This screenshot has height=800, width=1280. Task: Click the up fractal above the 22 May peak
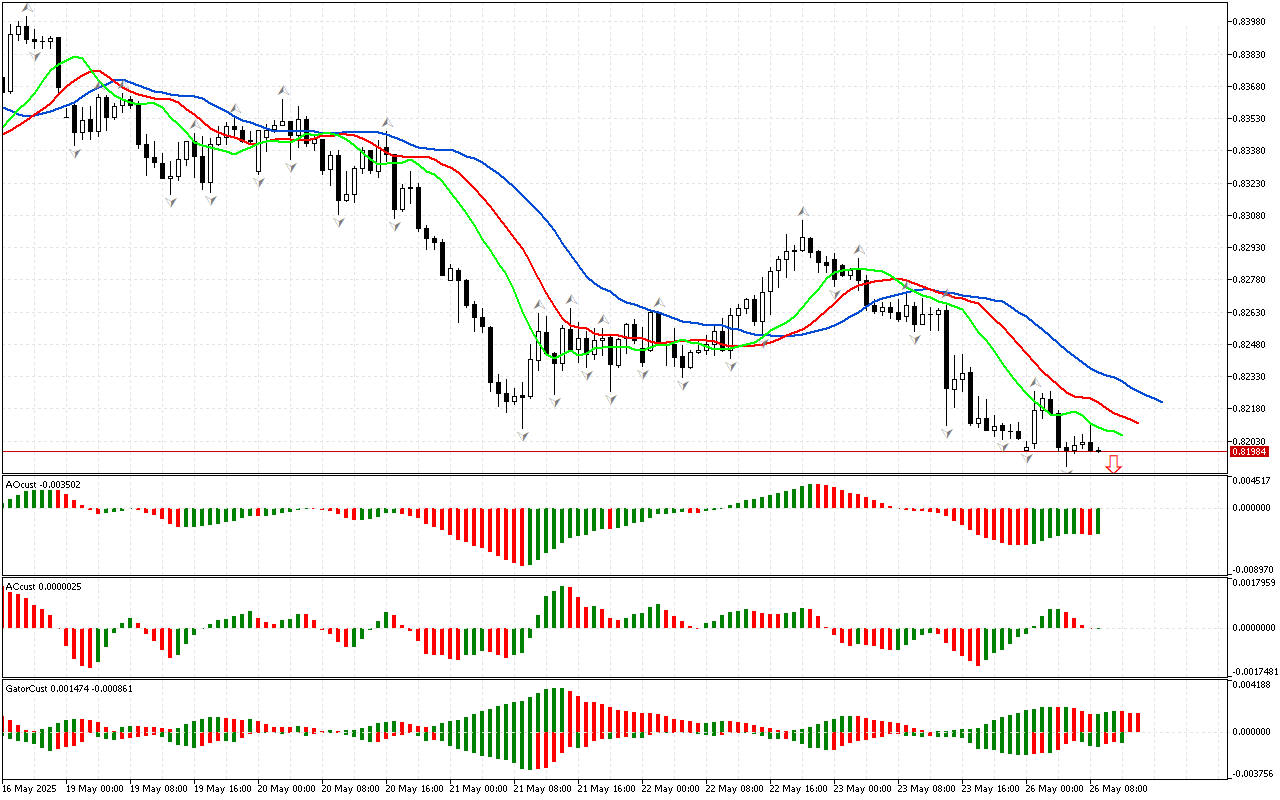click(x=802, y=211)
